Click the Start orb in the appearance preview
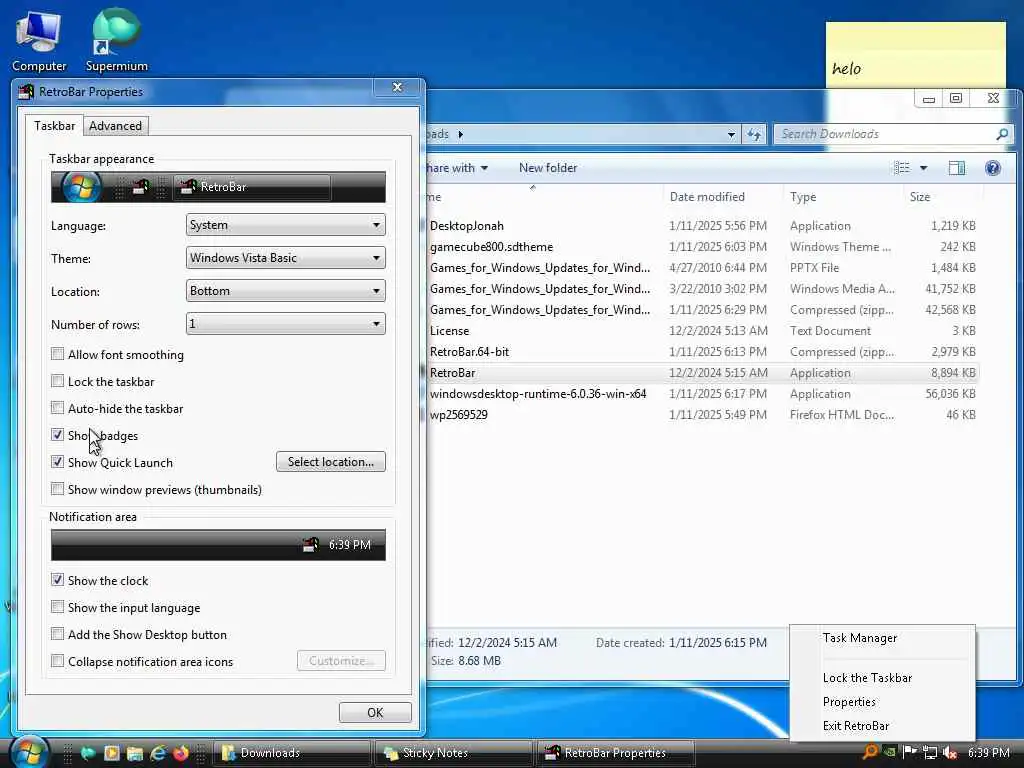Viewport: 1024px width, 768px height. (x=81, y=187)
